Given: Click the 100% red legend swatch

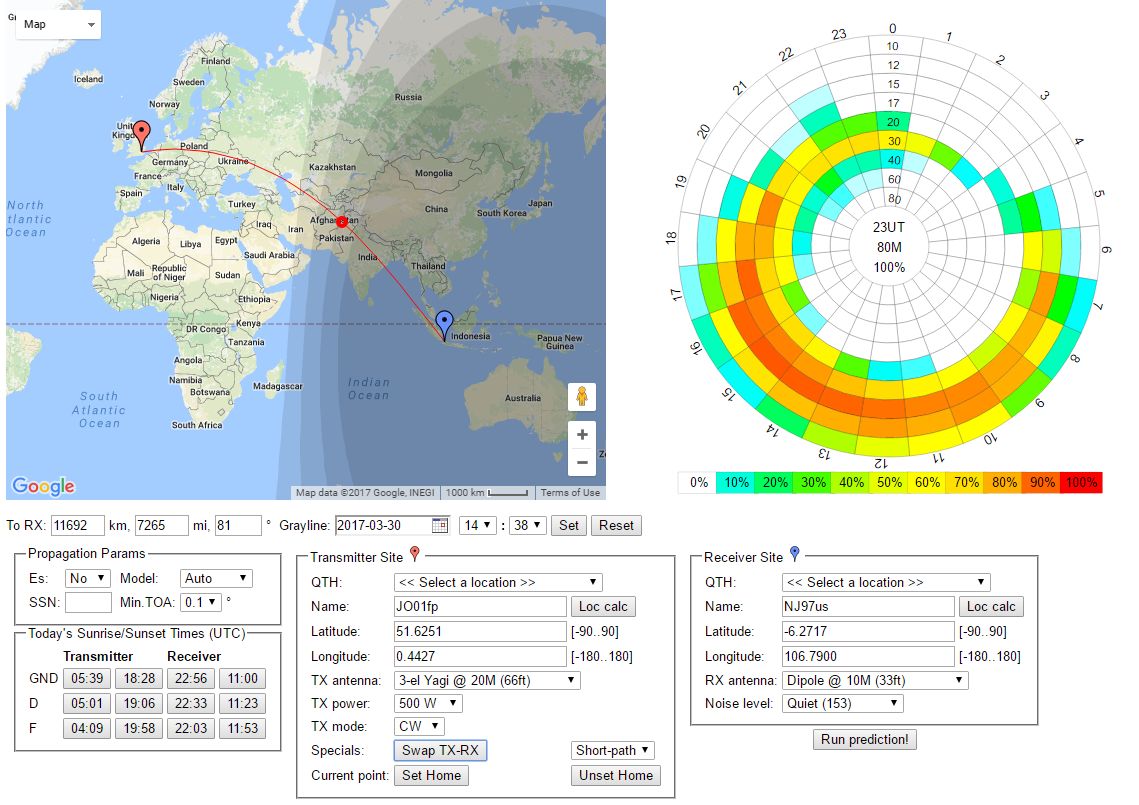Looking at the screenshot, I should click(1081, 482).
